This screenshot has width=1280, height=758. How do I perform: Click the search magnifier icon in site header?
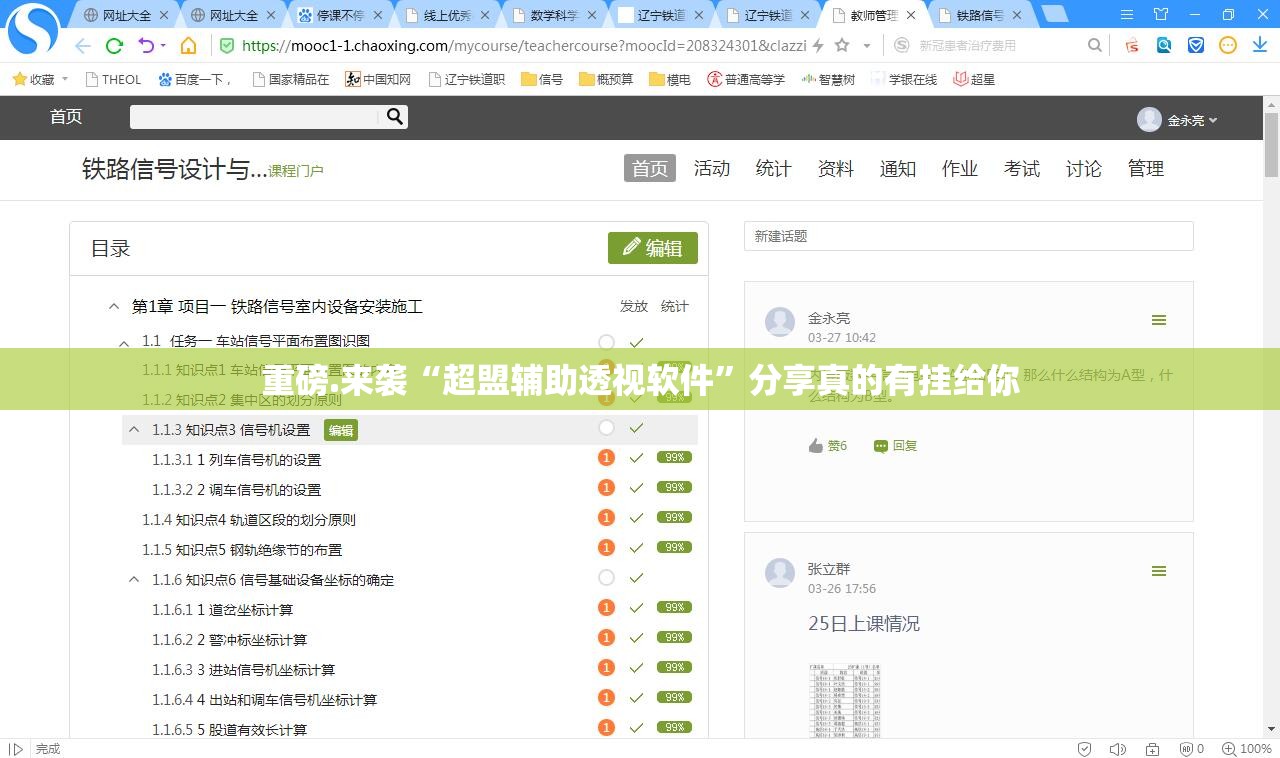pos(395,117)
